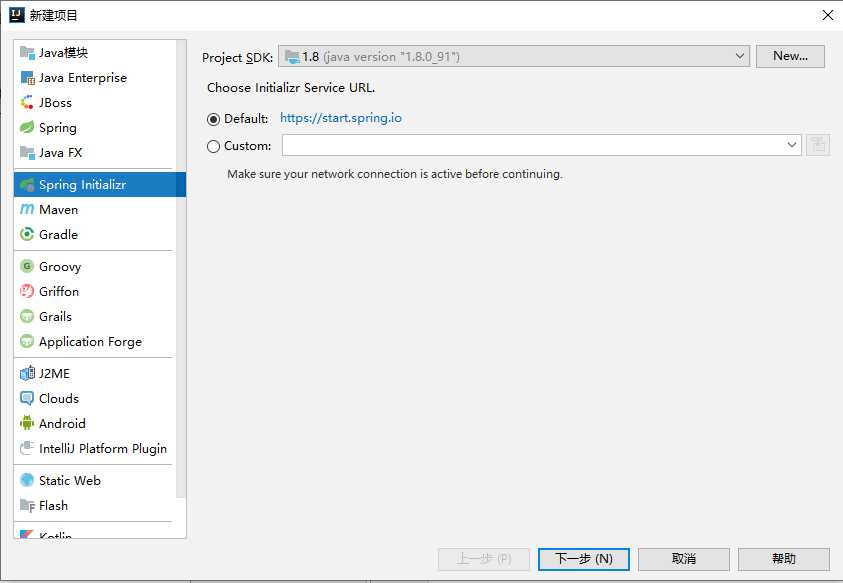Click the Gradle icon
This screenshot has height=583, width=843.
pos(27,234)
